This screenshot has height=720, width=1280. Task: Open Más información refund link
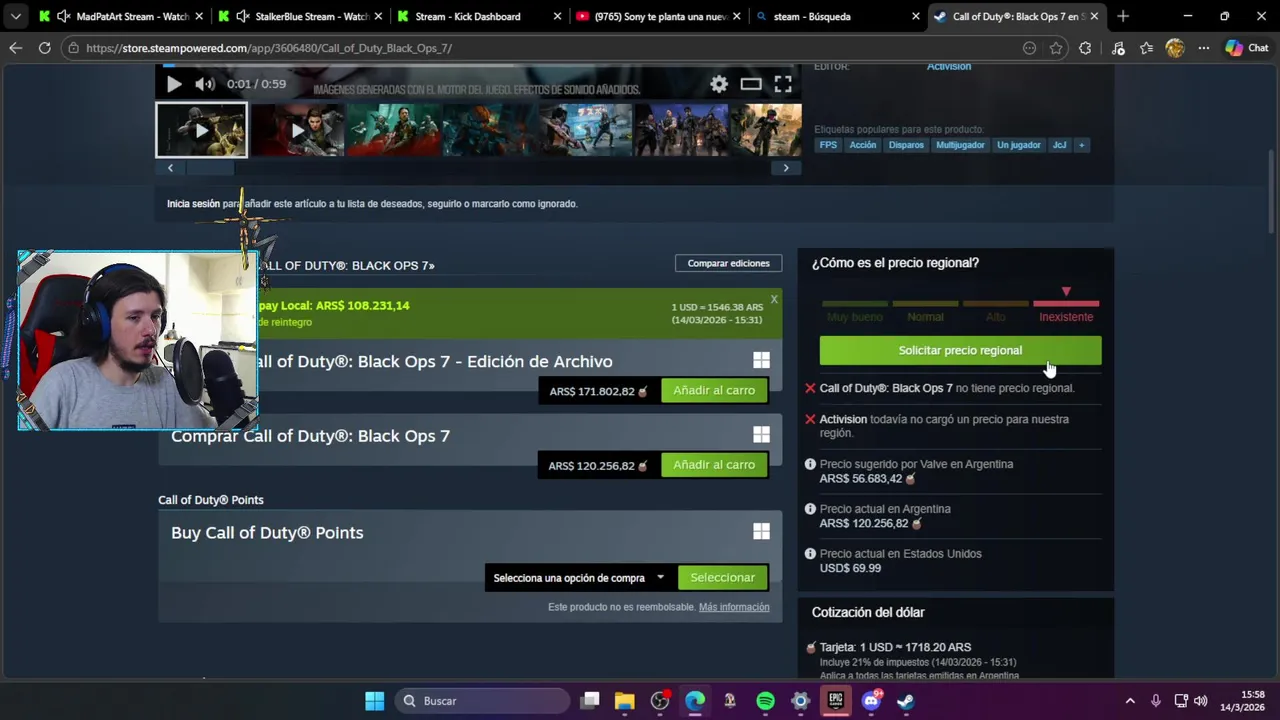(734, 607)
